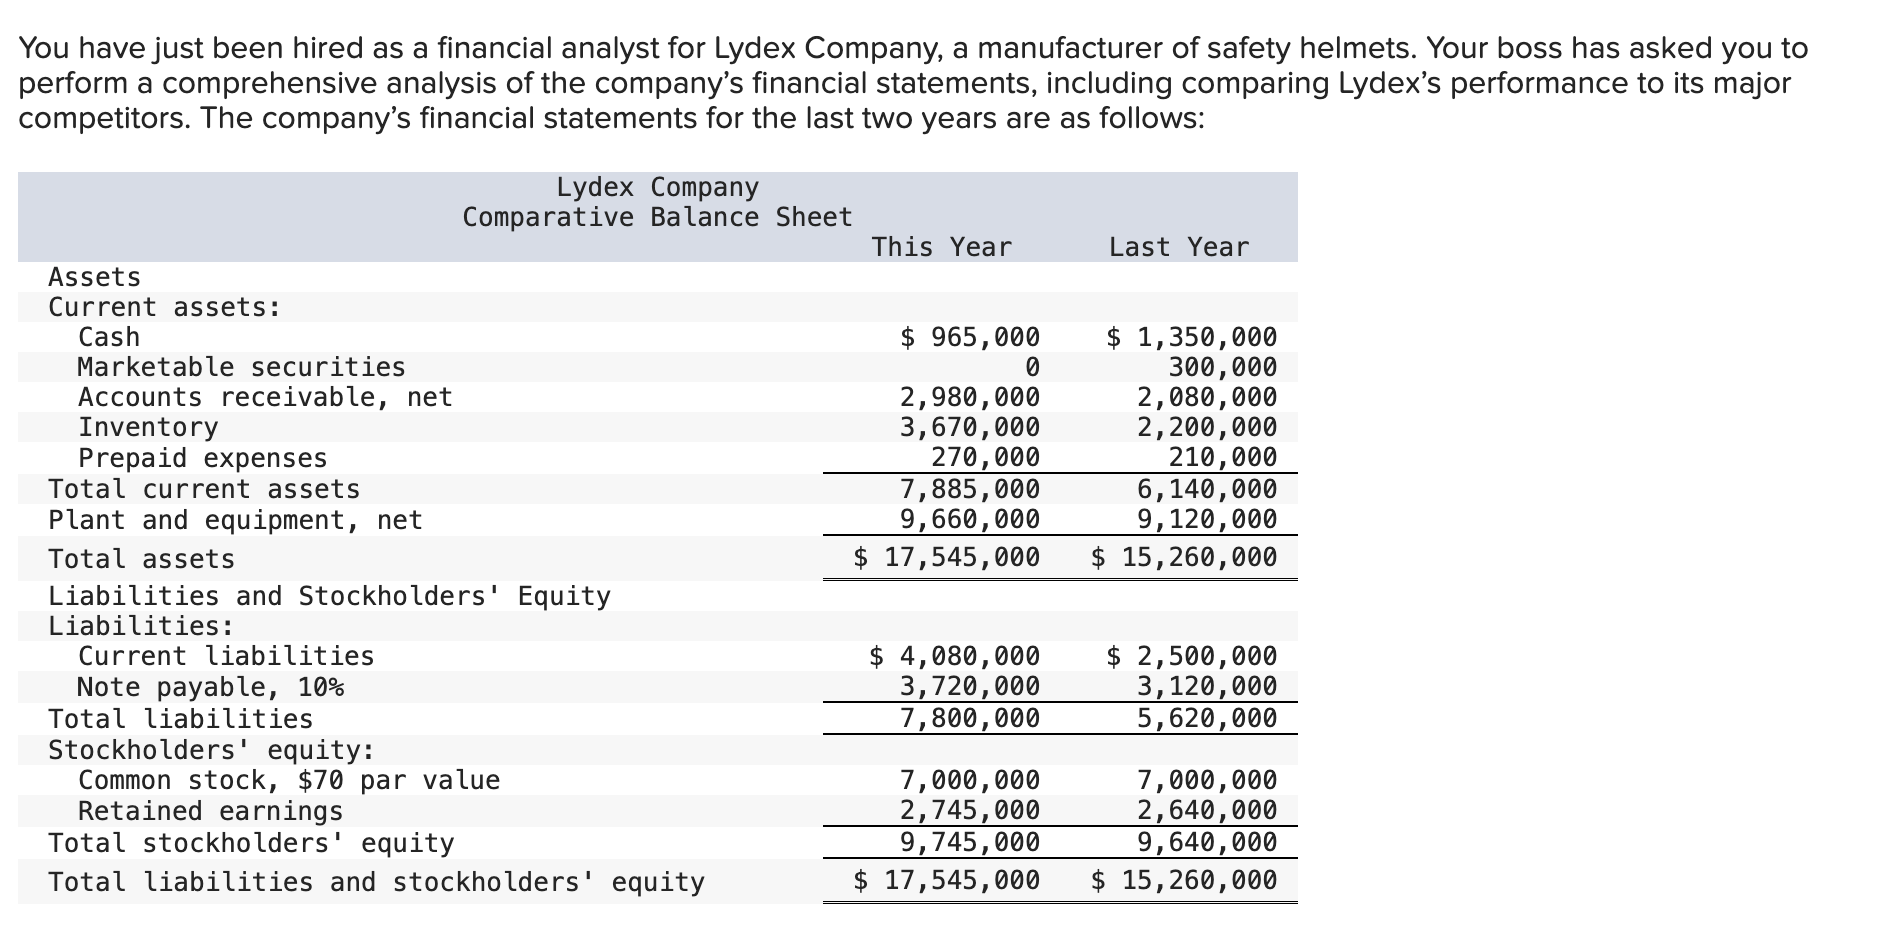Click the 'Total current assets' label
This screenshot has height=938, width=1904.
204,489
